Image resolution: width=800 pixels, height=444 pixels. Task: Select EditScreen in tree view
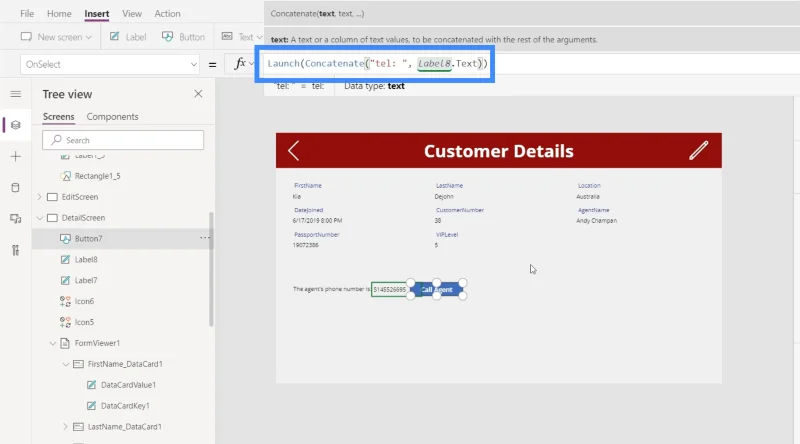coord(80,197)
